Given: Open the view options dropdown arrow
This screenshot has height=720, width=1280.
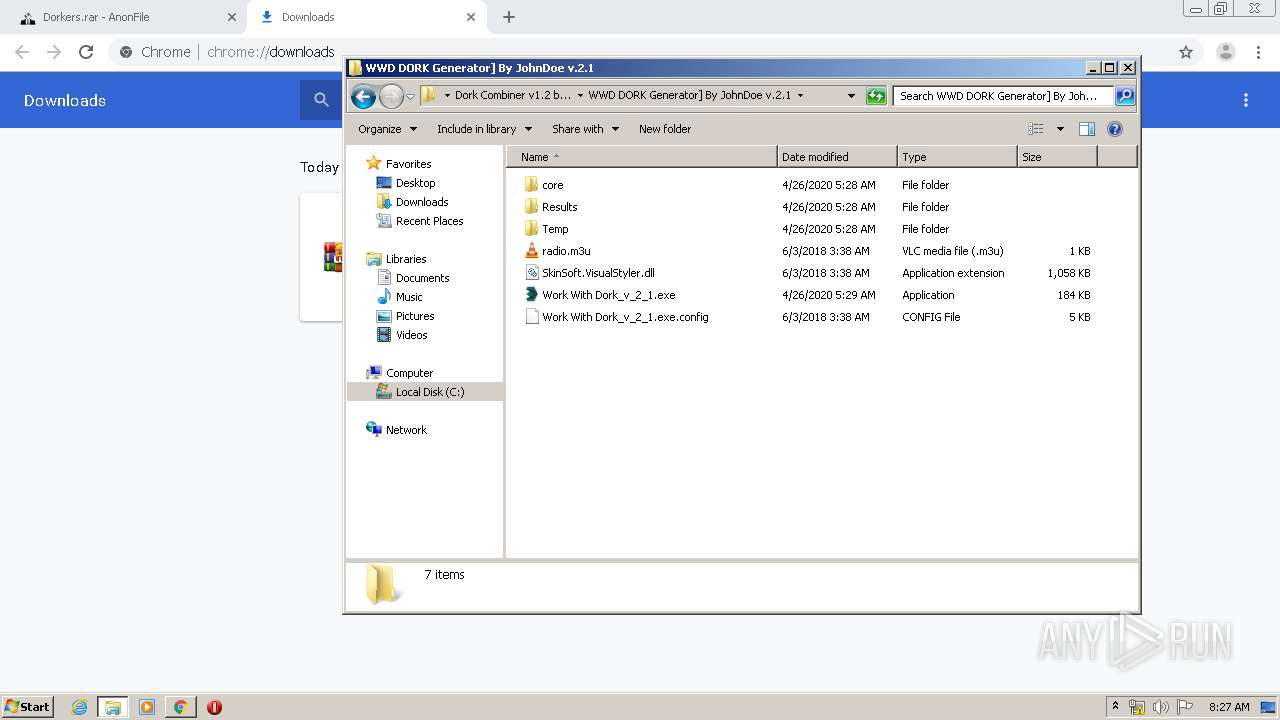Looking at the screenshot, I should 1060,129.
